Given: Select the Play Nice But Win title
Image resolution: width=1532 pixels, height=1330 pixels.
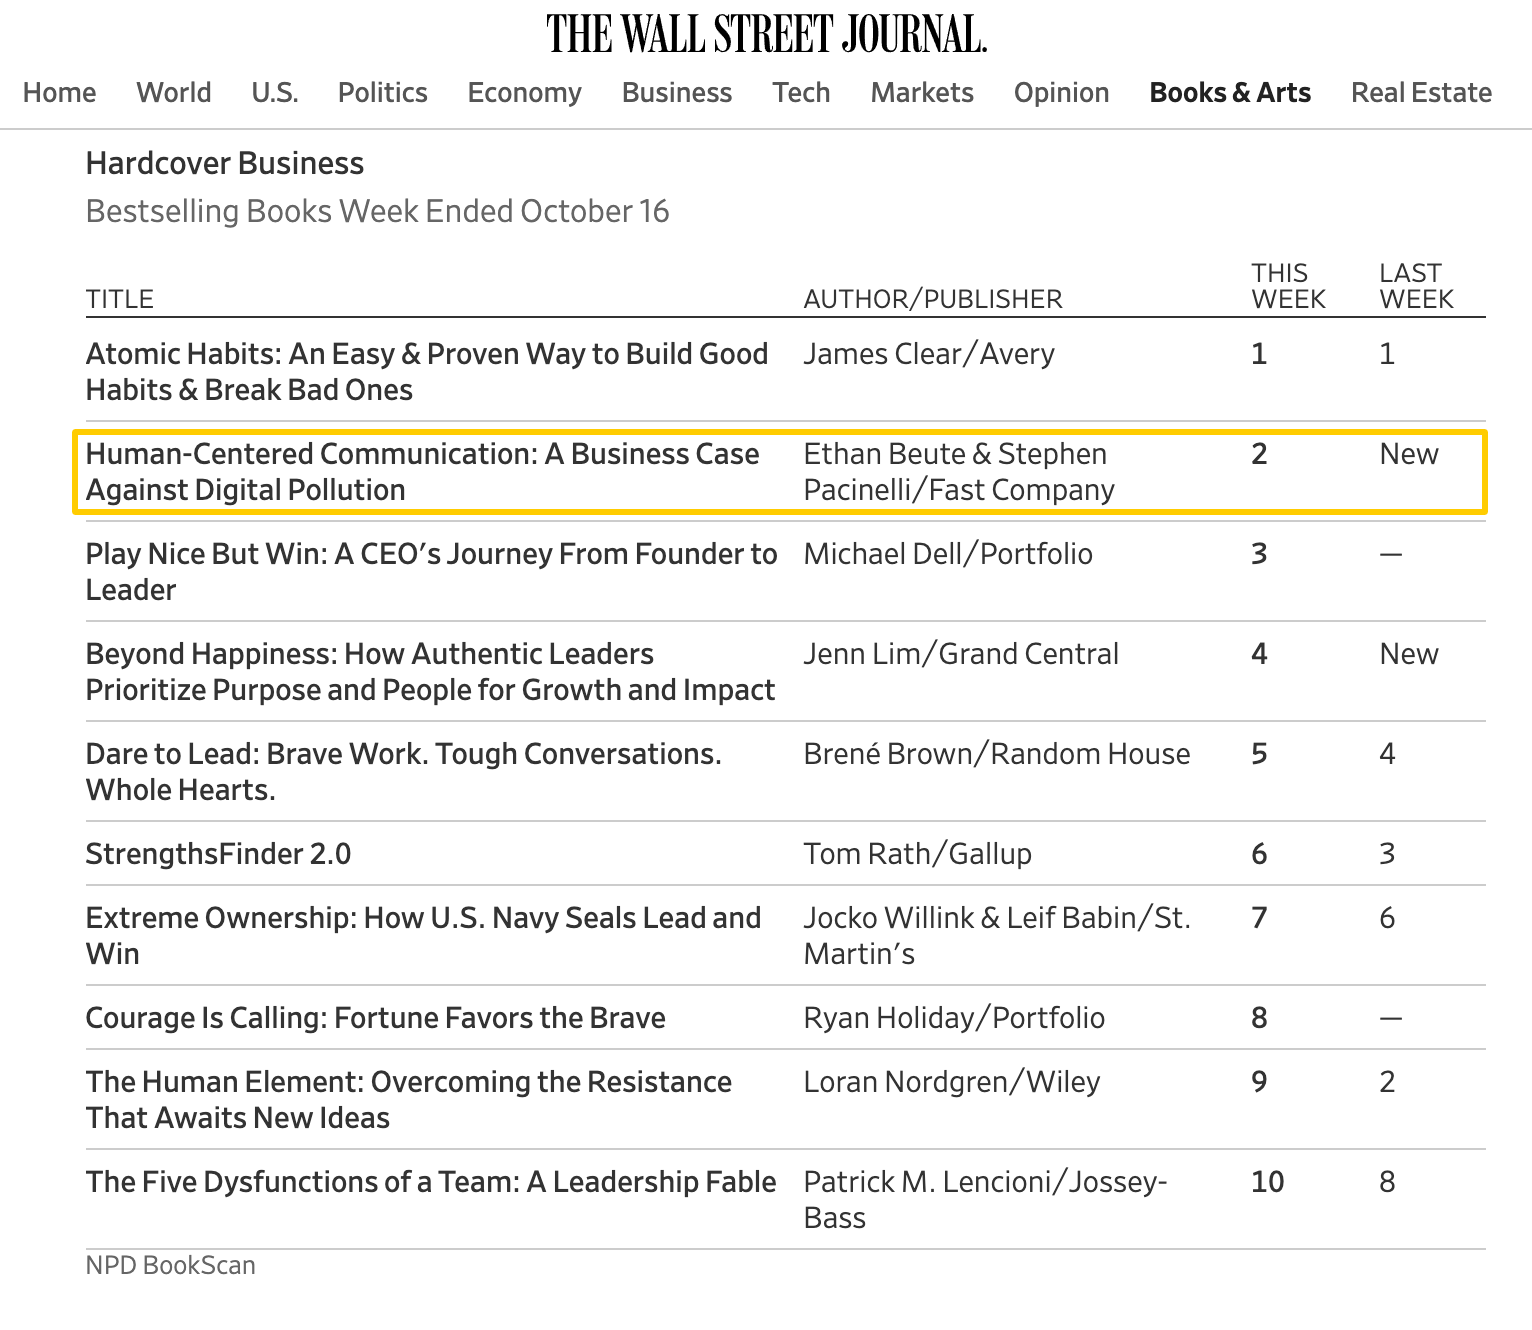Looking at the screenshot, I should point(432,572).
